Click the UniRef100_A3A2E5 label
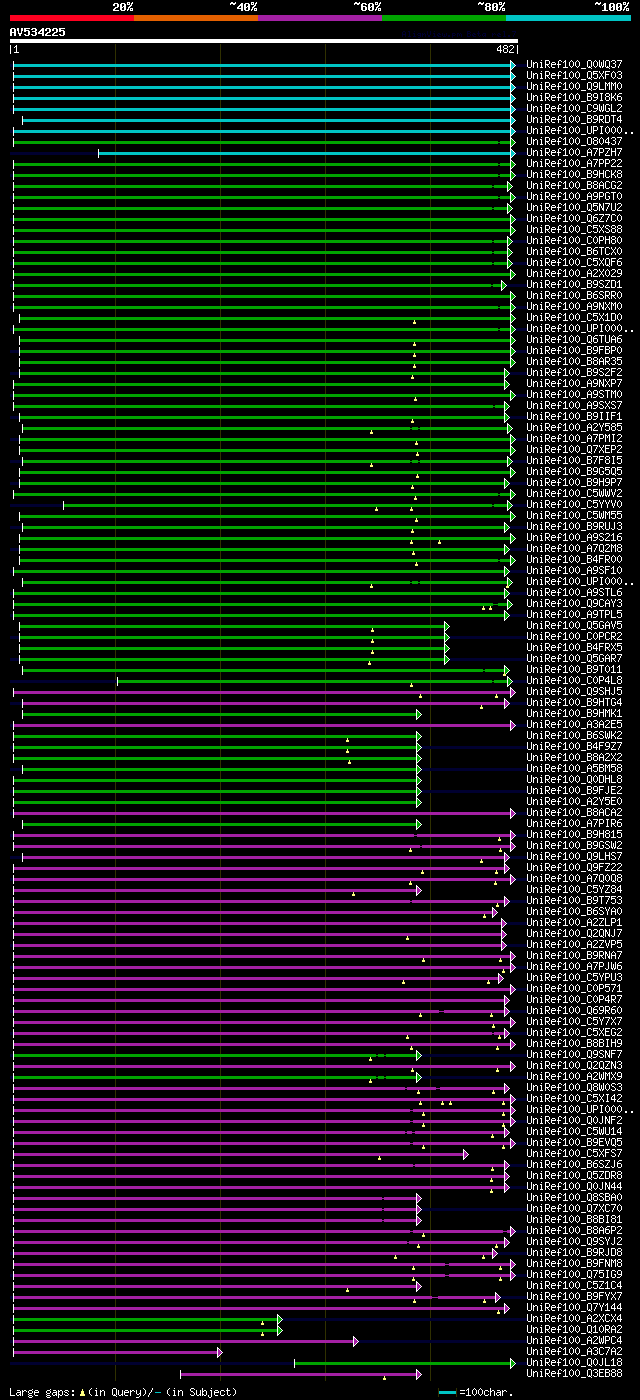The width and height of the screenshot is (640, 1400). (574, 724)
